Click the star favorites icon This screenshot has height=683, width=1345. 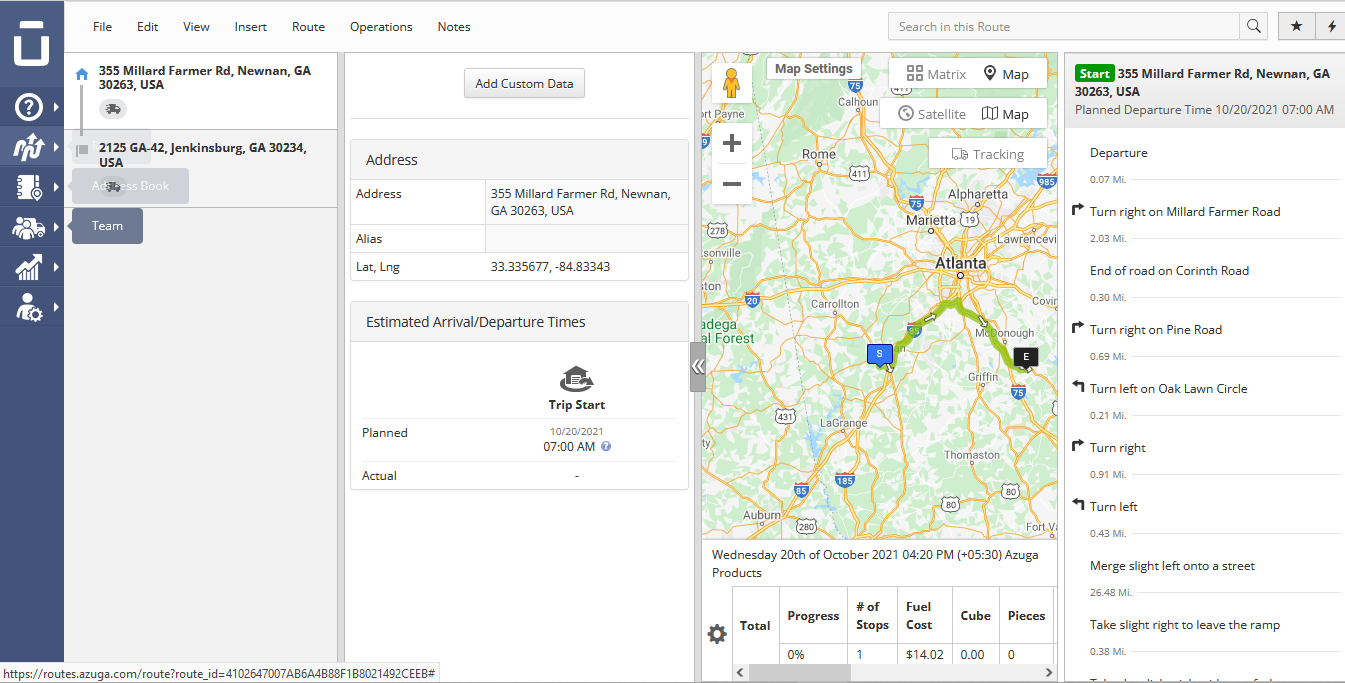(1296, 26)
